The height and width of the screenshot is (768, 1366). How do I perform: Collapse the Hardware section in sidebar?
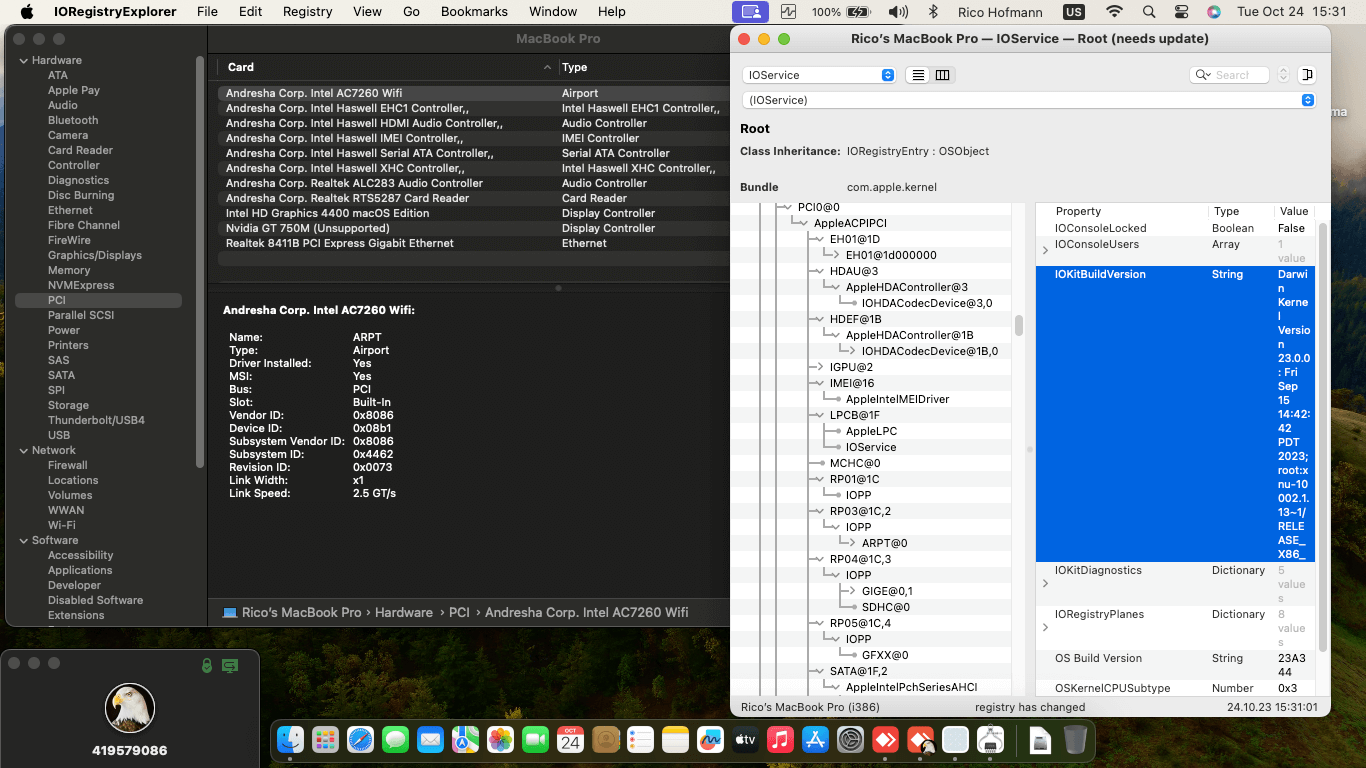tap(24, 60)
